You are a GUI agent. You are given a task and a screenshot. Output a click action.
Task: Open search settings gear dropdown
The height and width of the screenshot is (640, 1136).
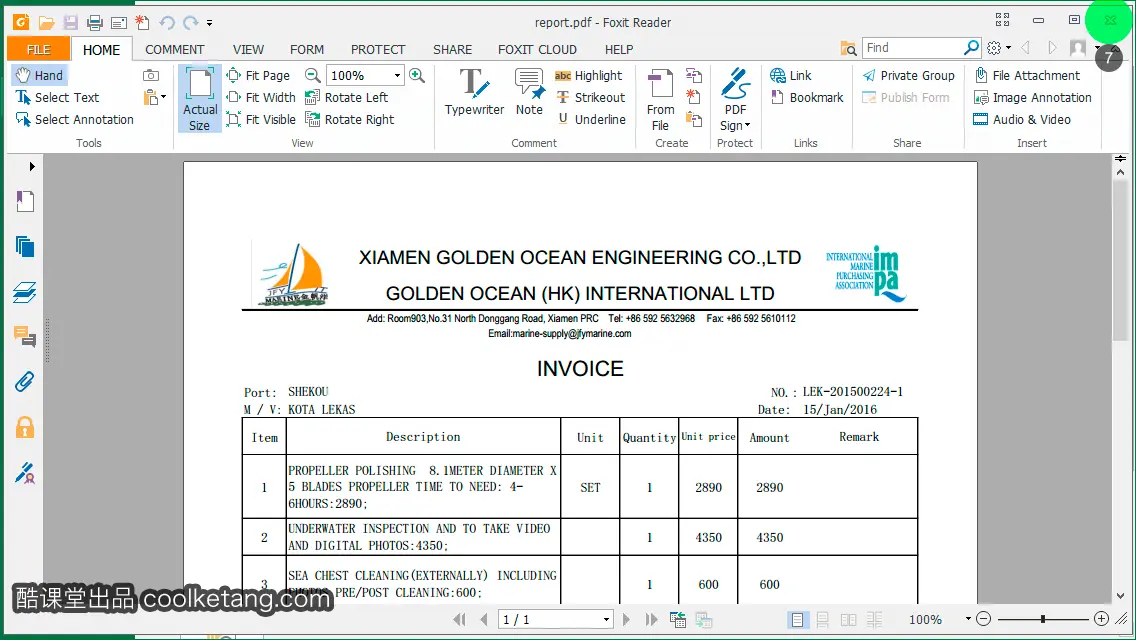click(998, 48)
